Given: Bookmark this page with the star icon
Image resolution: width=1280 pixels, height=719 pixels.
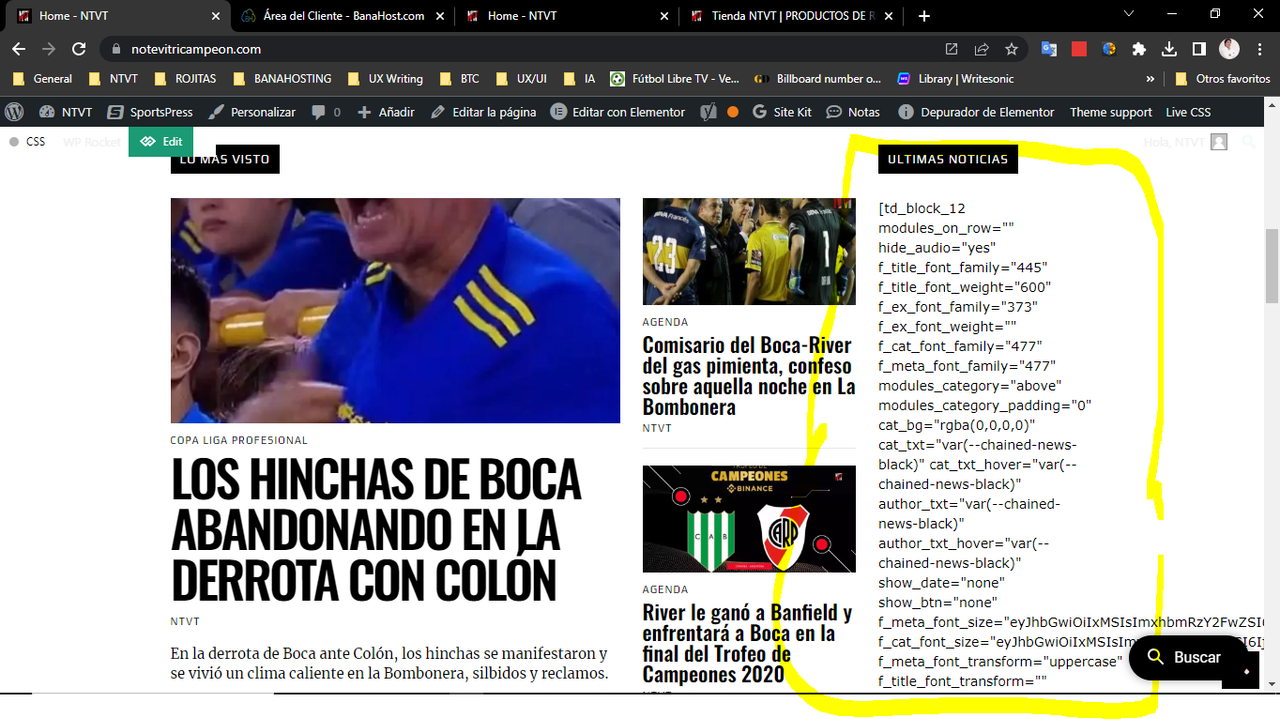Looking at the screenshot, I should click(1011, 49).
